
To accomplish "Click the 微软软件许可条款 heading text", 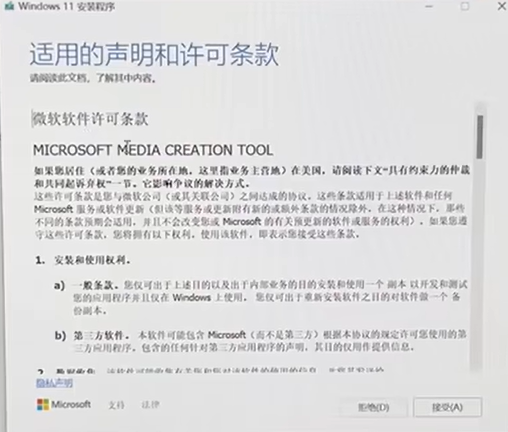I will (x=90, y=119).
